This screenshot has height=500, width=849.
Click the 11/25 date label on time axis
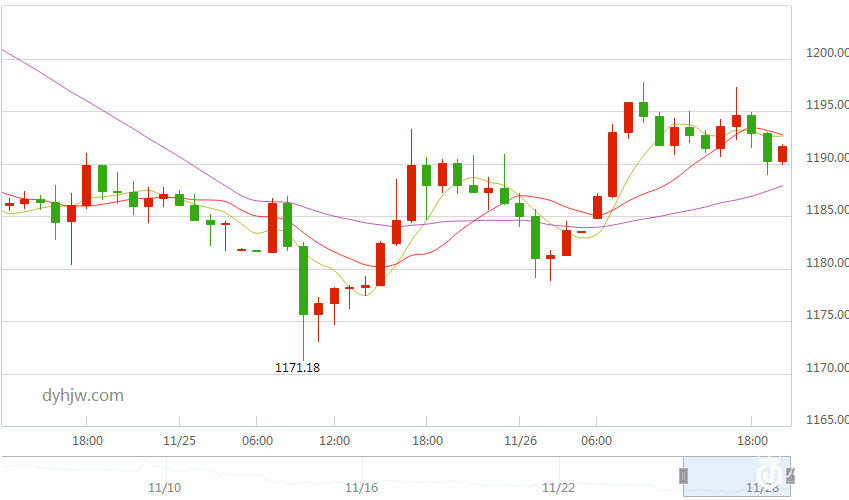pos(180,440)
